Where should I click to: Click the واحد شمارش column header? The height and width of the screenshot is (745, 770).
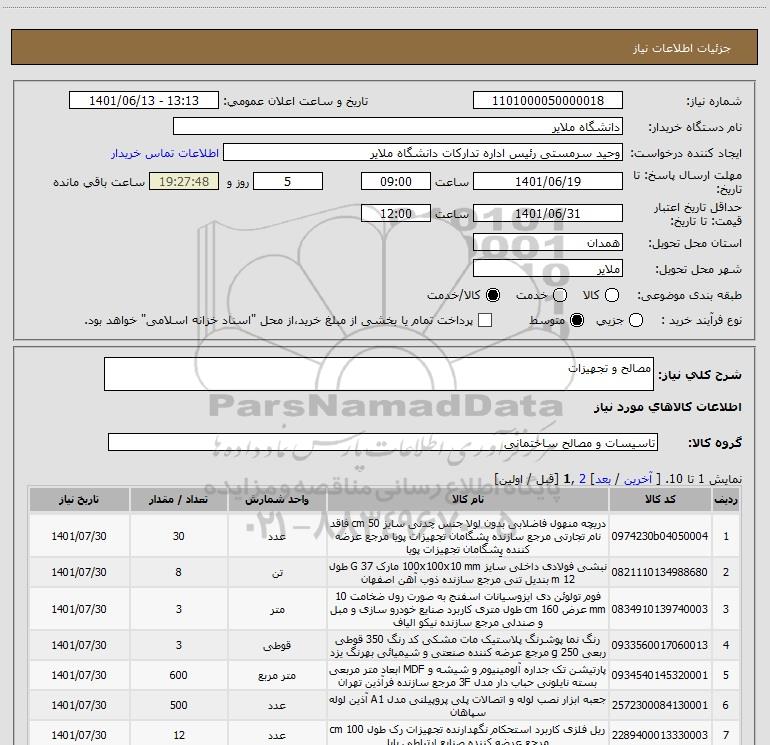pyautogui.click(x=277, y=499)
